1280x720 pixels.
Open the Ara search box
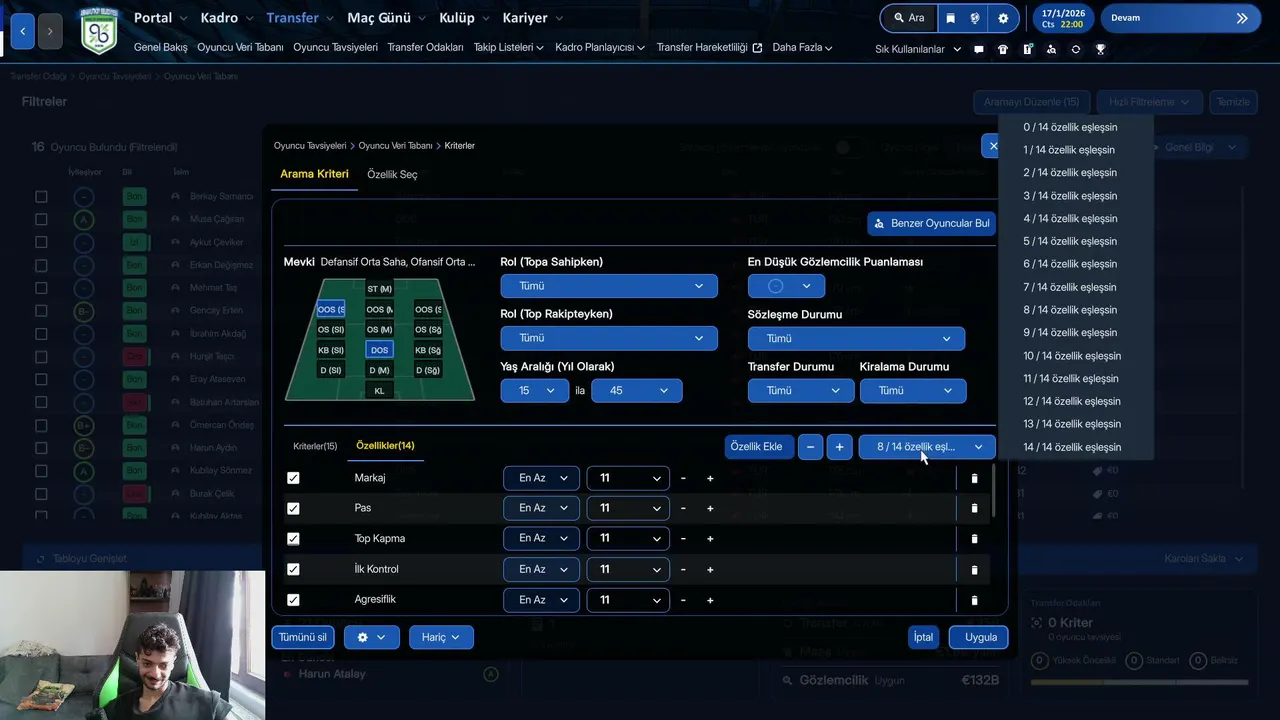(908, 18)
